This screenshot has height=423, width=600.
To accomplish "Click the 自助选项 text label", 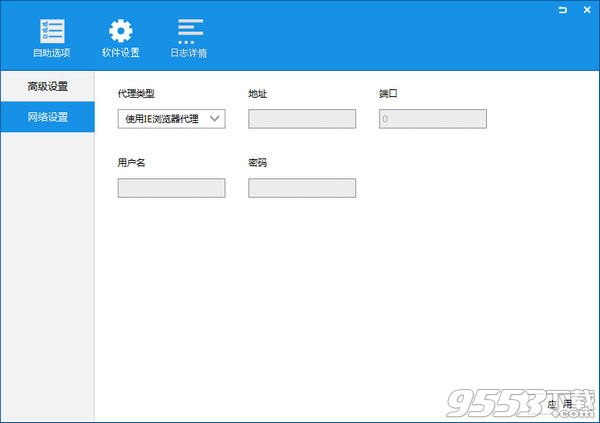I will coord(51,53).
